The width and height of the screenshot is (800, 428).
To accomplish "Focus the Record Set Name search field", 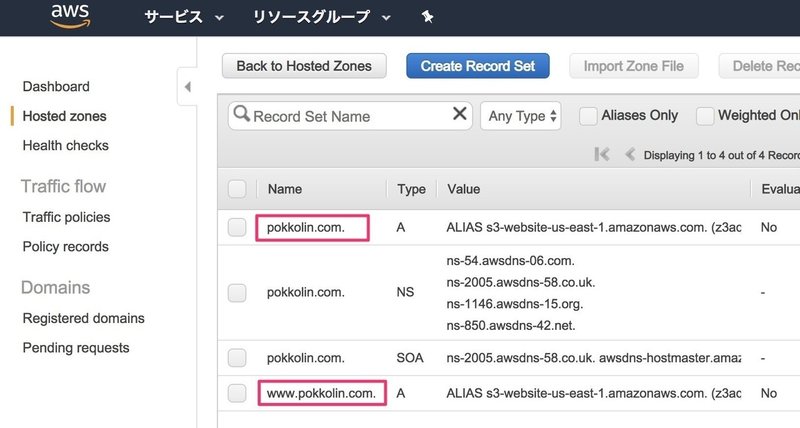I will (x=350, y=116).
